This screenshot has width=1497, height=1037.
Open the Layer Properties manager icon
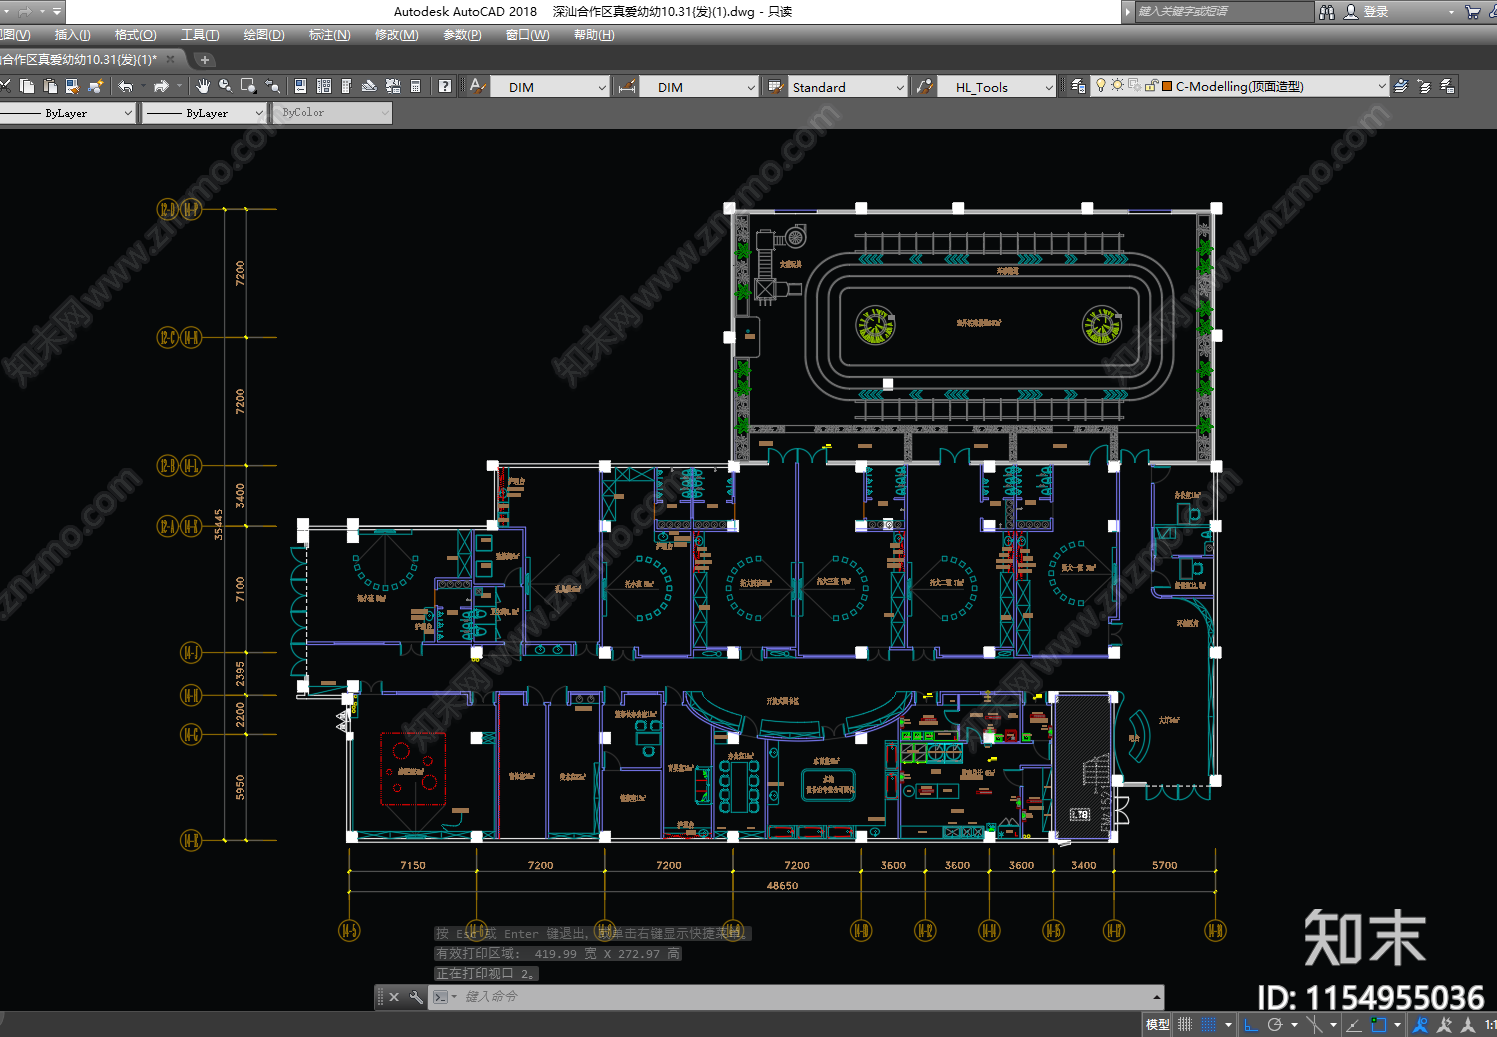click(x=1078, y=86)
